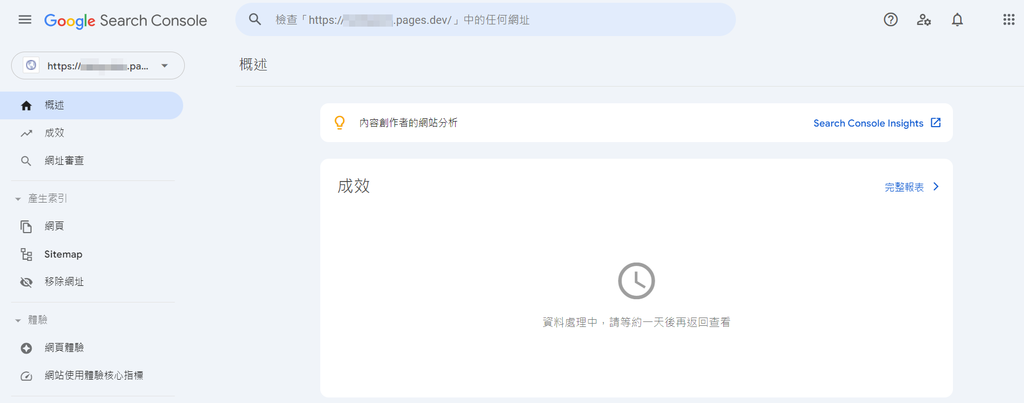Click the trend line icon beside 成效
This screenshot has height=403, width=1024.
click(x=26, y=133)
